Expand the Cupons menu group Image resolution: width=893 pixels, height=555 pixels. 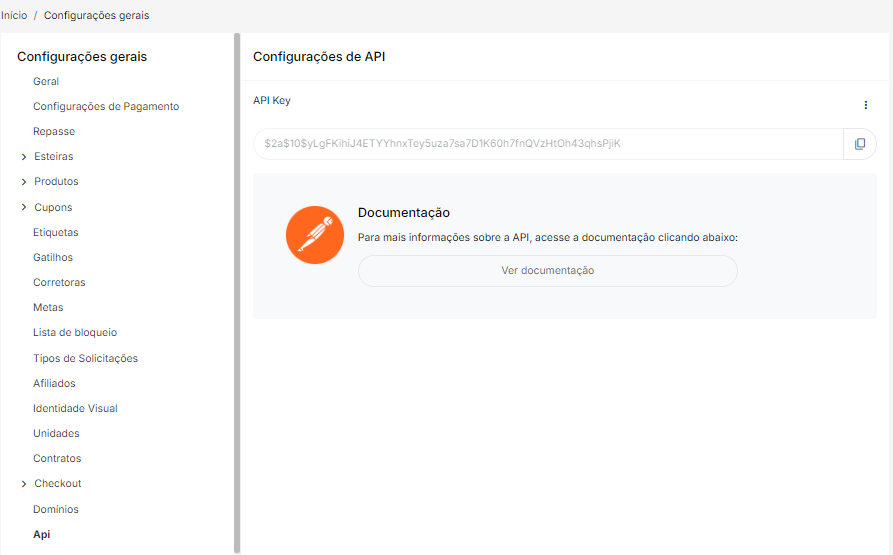point(23,208)
